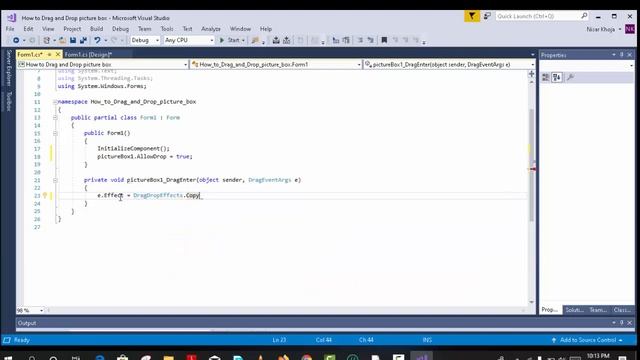Image resolution: width=640 pixels, height=360 pixels.
Task: Switch to Team Explorer bottom tab
Action: (x=598, y=310)
